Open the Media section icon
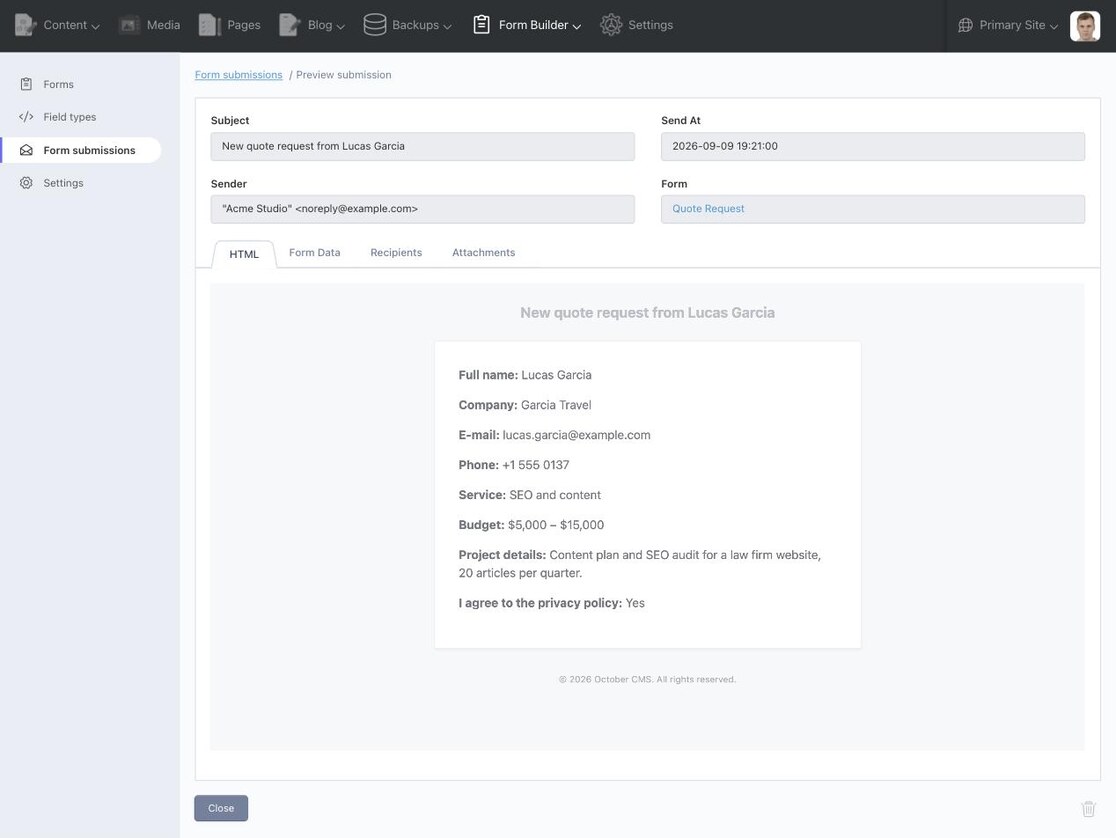Screen dimensions: 1116x838 (x=129, y=25)
